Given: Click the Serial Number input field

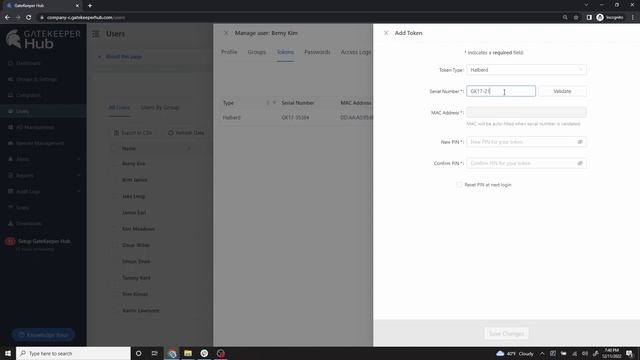Looking at the screenshot, I should pos(501,91).
